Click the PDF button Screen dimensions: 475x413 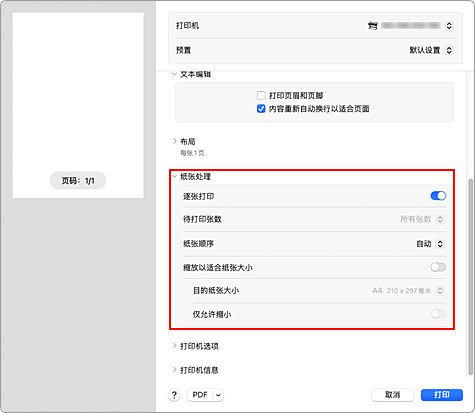coord(200,395)
